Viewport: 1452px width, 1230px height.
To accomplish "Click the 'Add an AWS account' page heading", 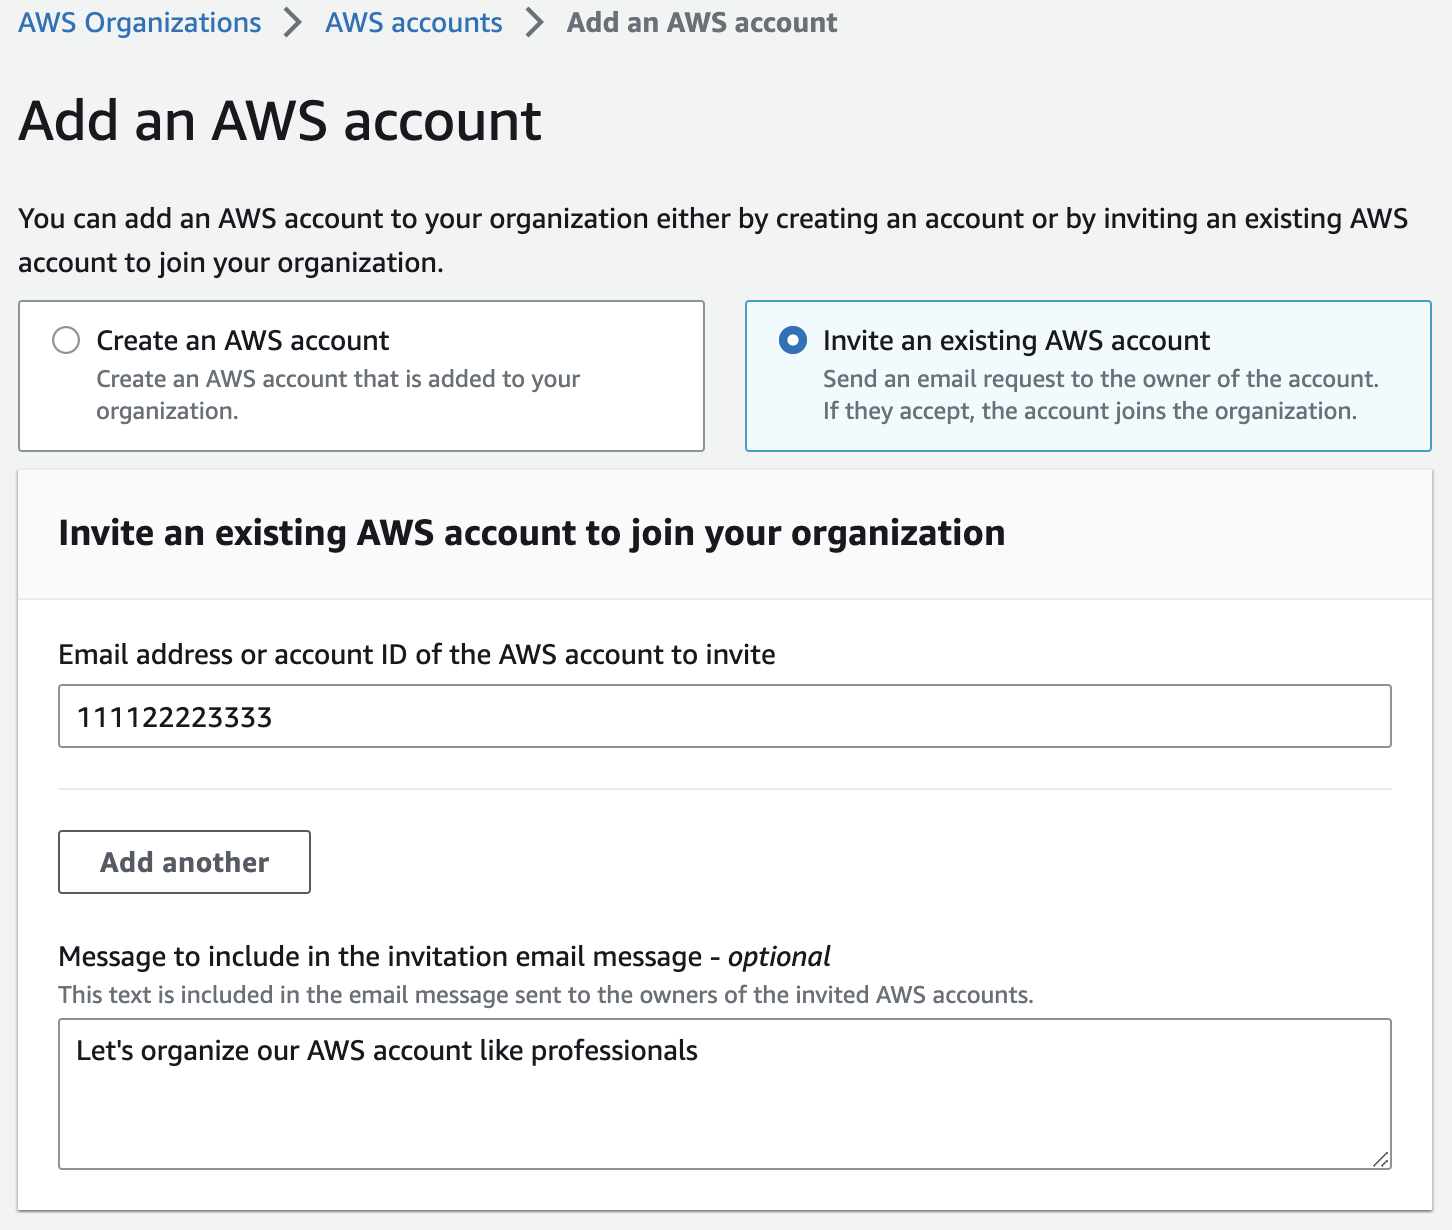I will coord(280,121).
